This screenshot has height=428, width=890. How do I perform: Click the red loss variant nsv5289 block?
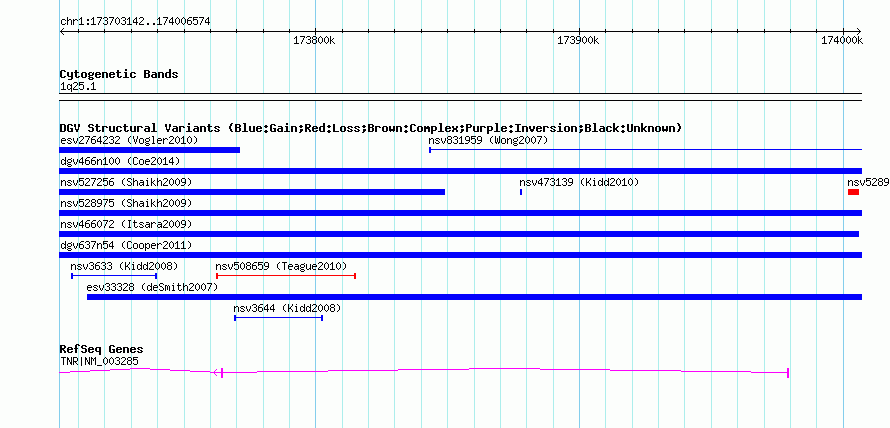[854, 192]
